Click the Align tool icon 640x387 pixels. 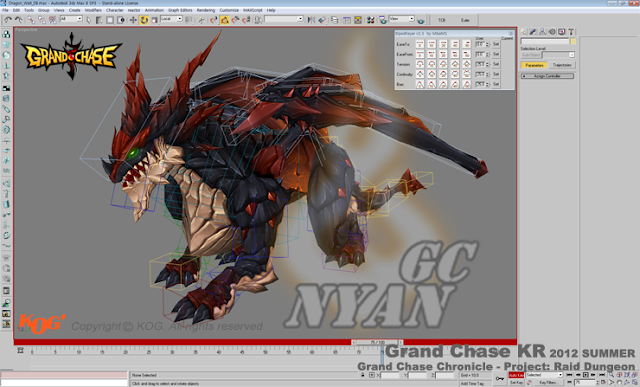322,20
